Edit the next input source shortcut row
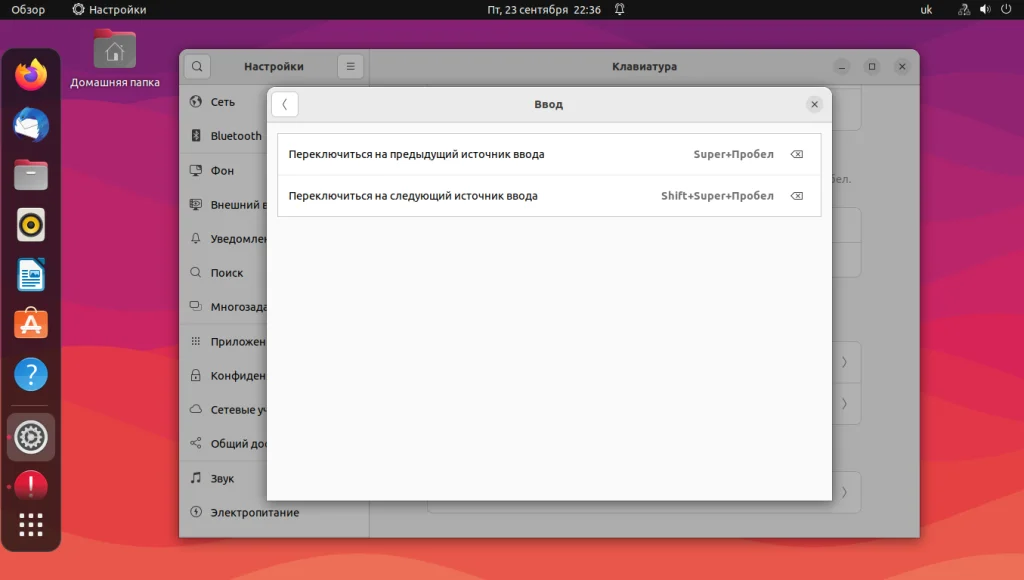 tap(549, 196)
